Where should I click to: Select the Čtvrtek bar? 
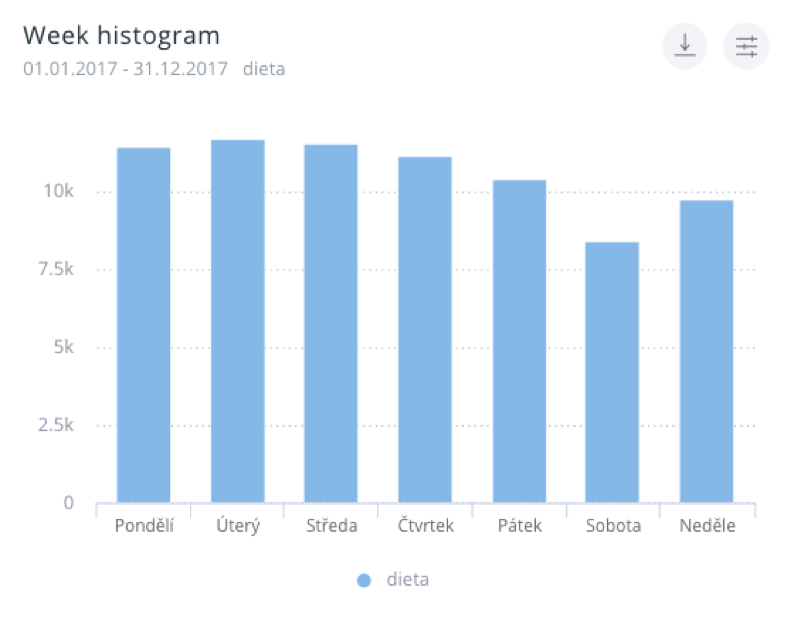425,330
